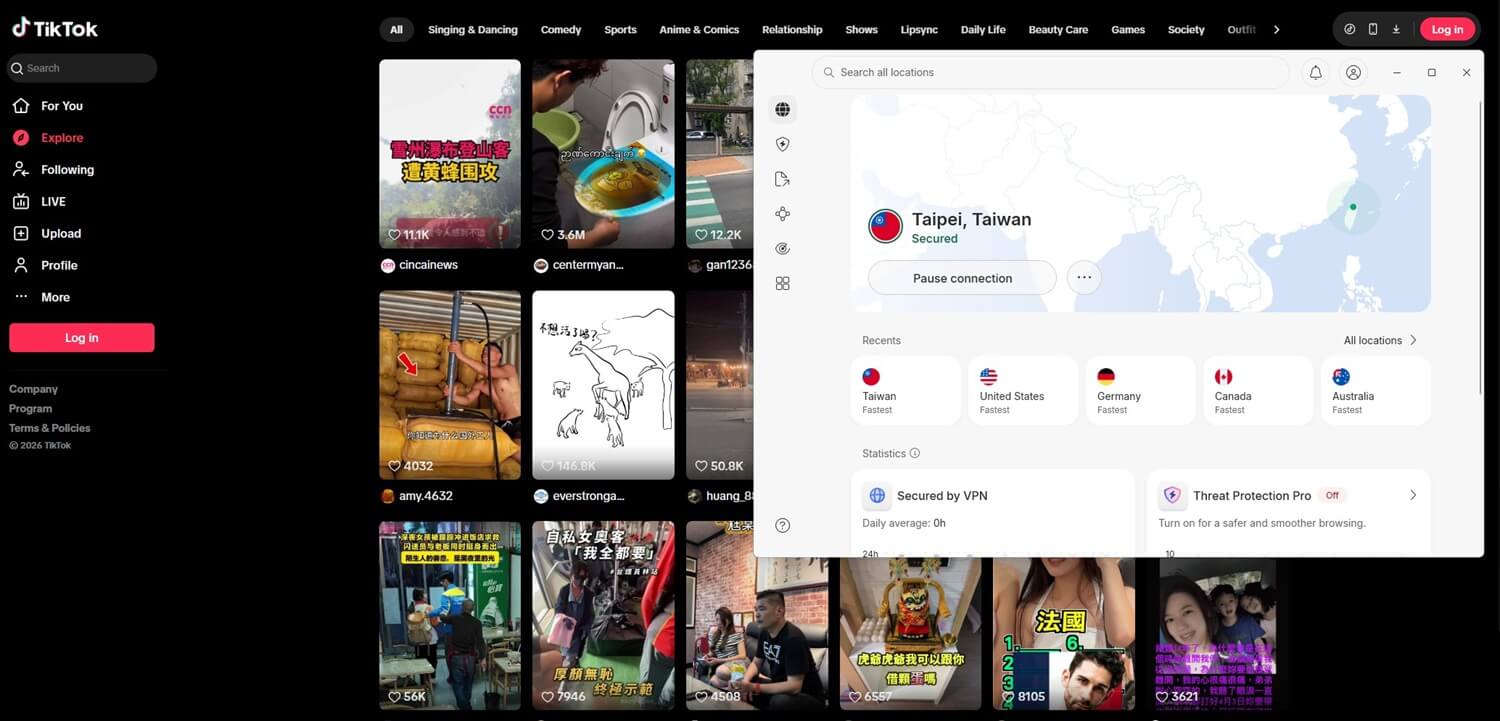Click the TikTok download app icon in top bar
The image size is (1500, 721).
pos(1396,29)
